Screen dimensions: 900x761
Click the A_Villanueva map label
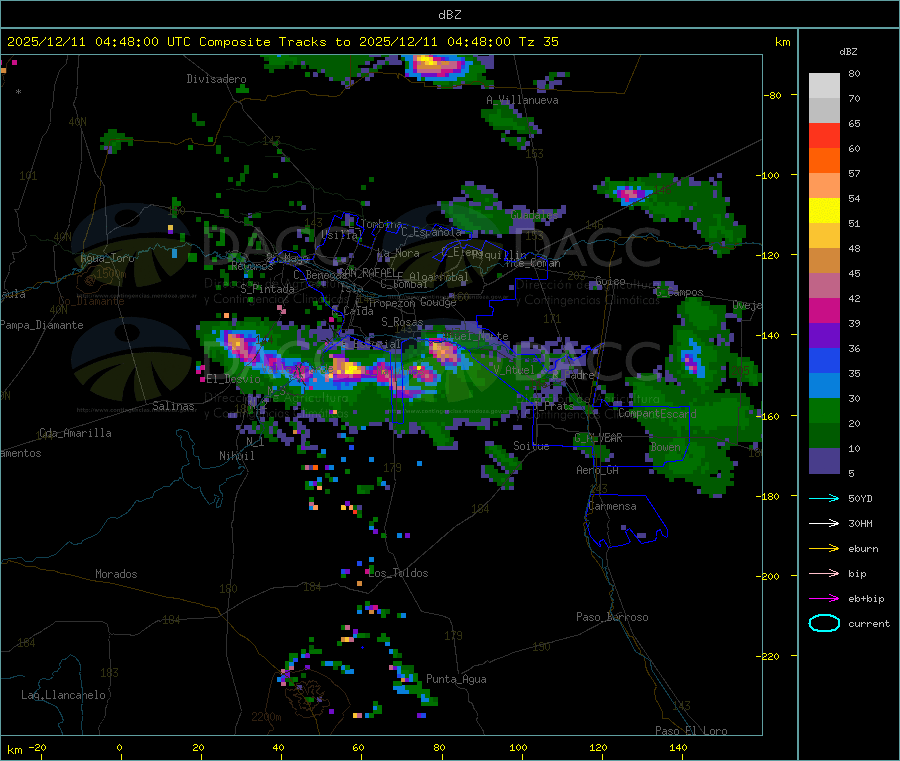coord(522,100)
